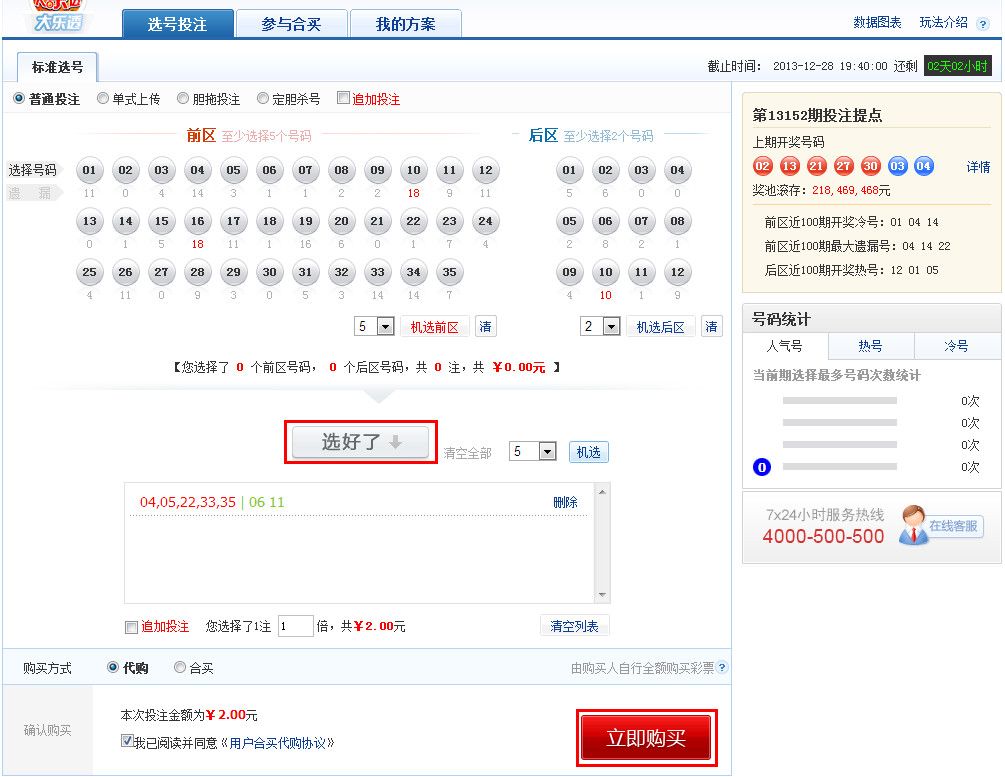Open the front zone random count dropdown
This screenshot has height=777, width=1005.
[x=385, y=327]
